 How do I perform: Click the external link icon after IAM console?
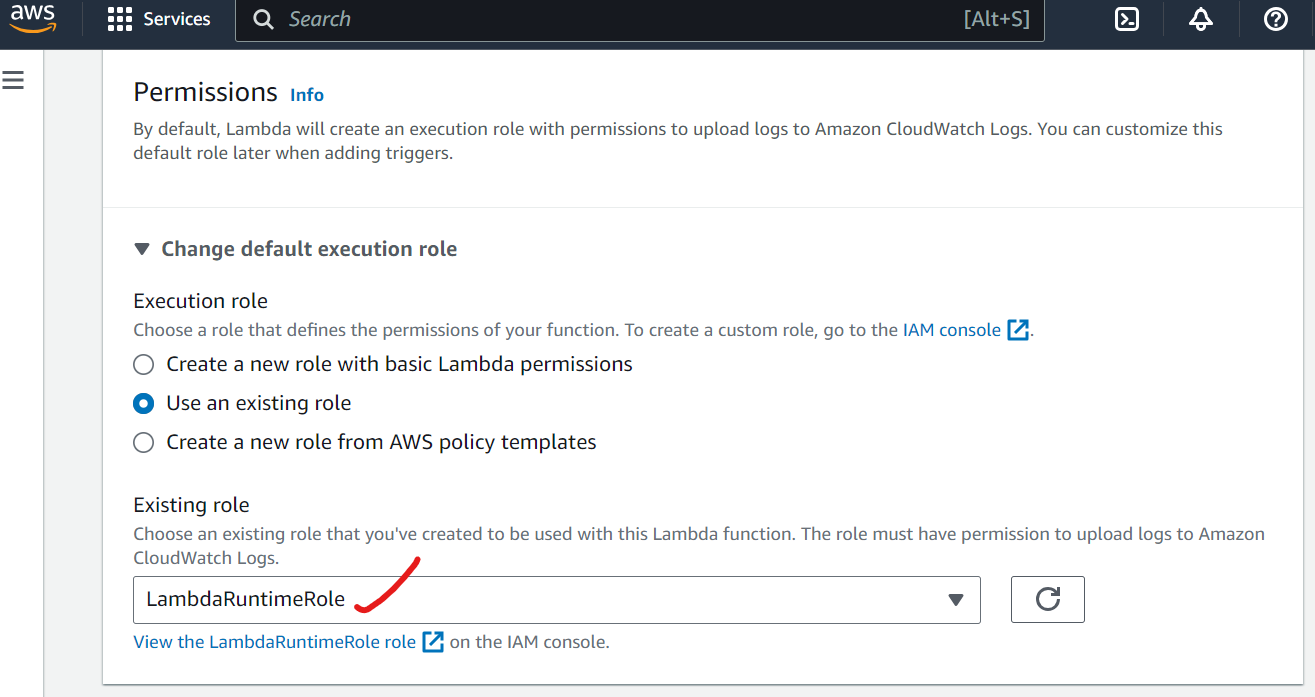tap(1018, 330)
